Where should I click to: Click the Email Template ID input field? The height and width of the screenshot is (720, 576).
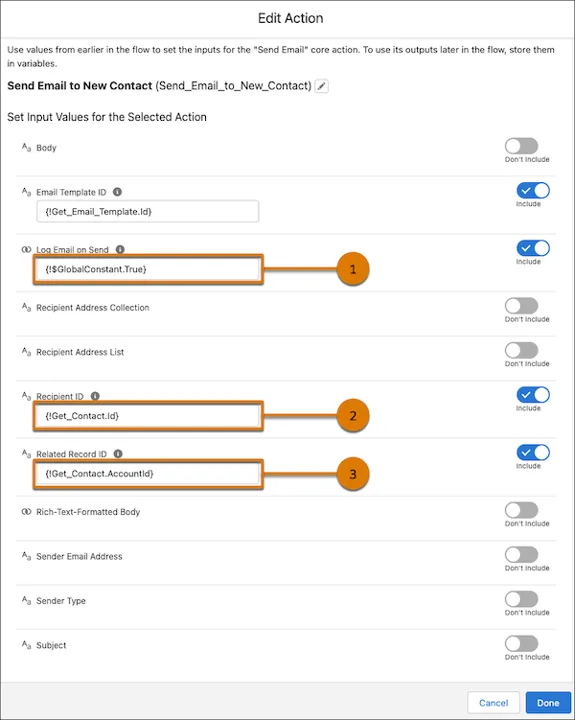pos(147,211)
